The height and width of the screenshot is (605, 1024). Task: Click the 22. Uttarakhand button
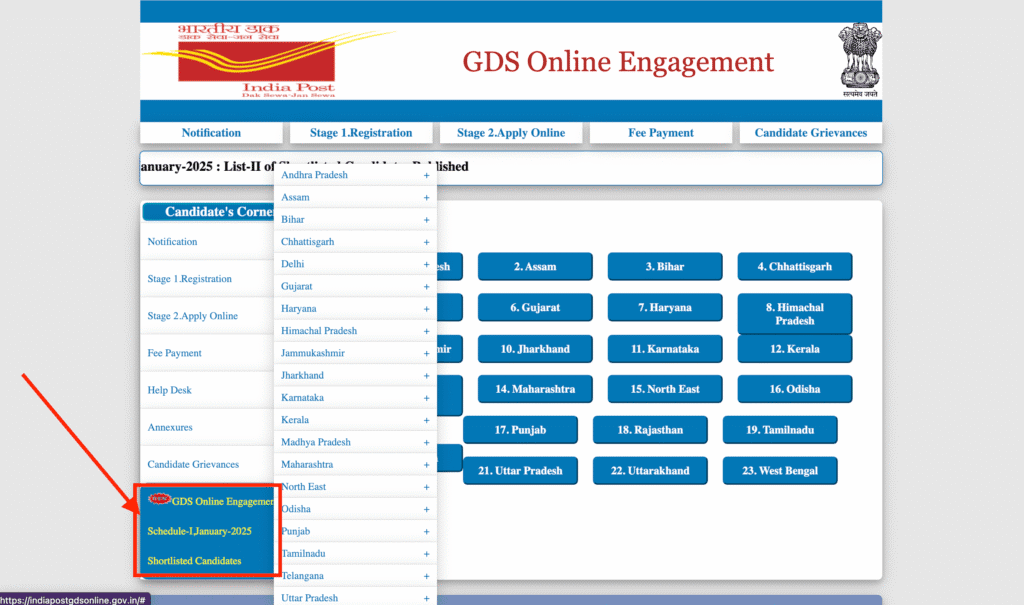[650, 470]
